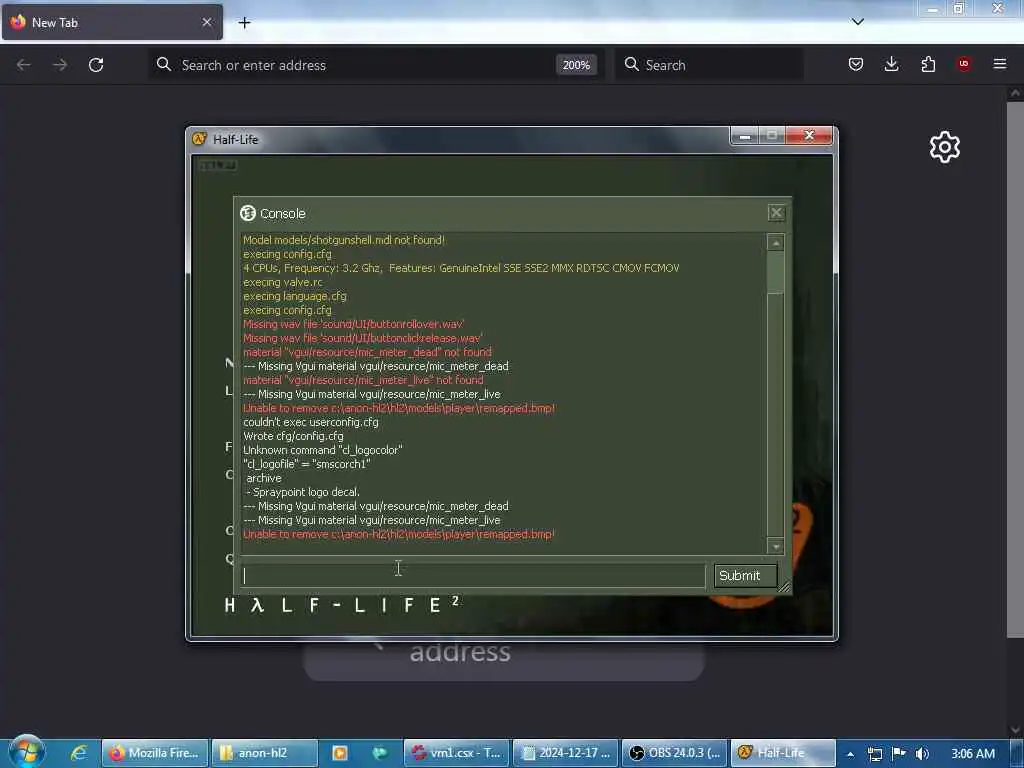Show hidden system tray icons
This screenshot has height=768, width=1024.
[x=850, y=754]
